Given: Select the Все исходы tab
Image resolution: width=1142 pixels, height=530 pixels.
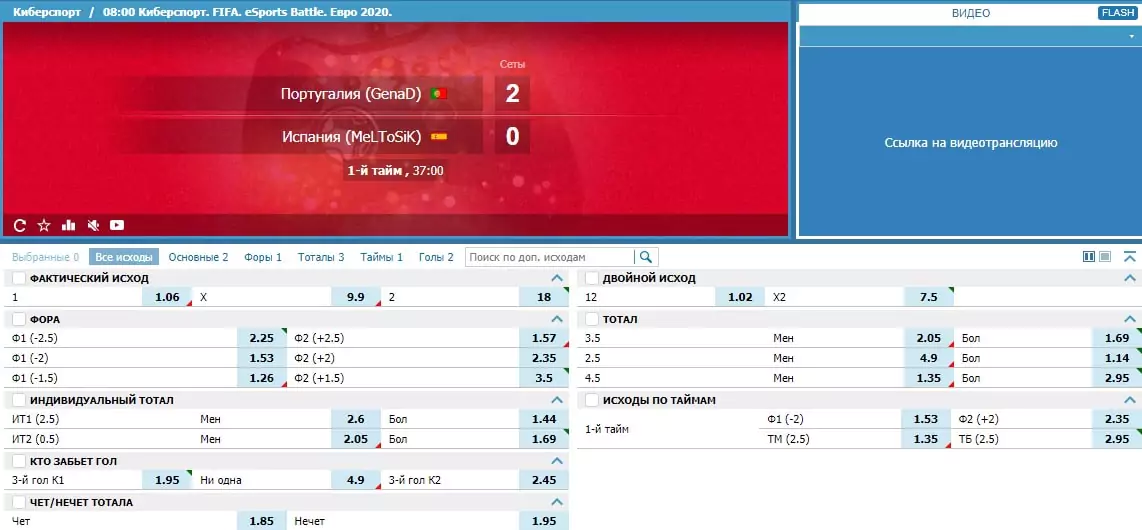Looking at the screenshot, I should coord(124,257).
